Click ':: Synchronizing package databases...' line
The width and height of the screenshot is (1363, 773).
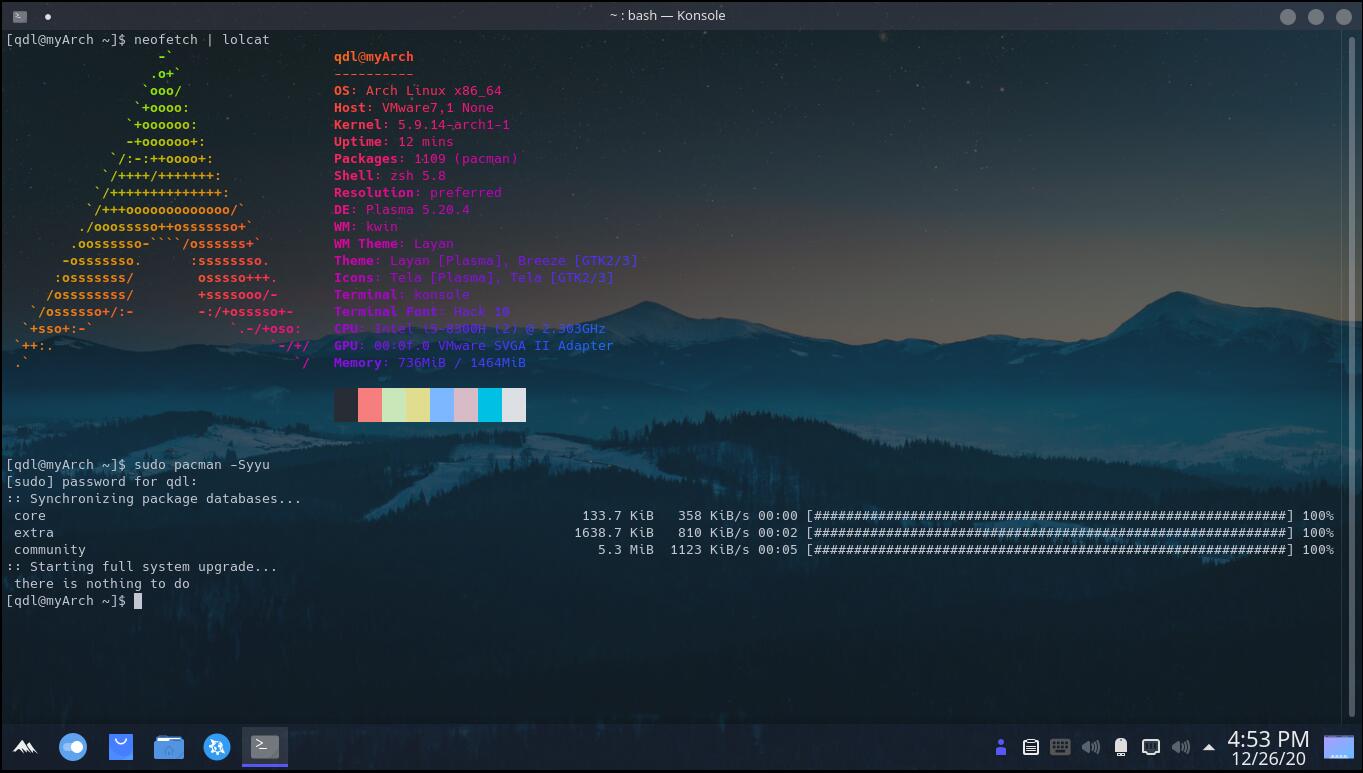point(154,499)
